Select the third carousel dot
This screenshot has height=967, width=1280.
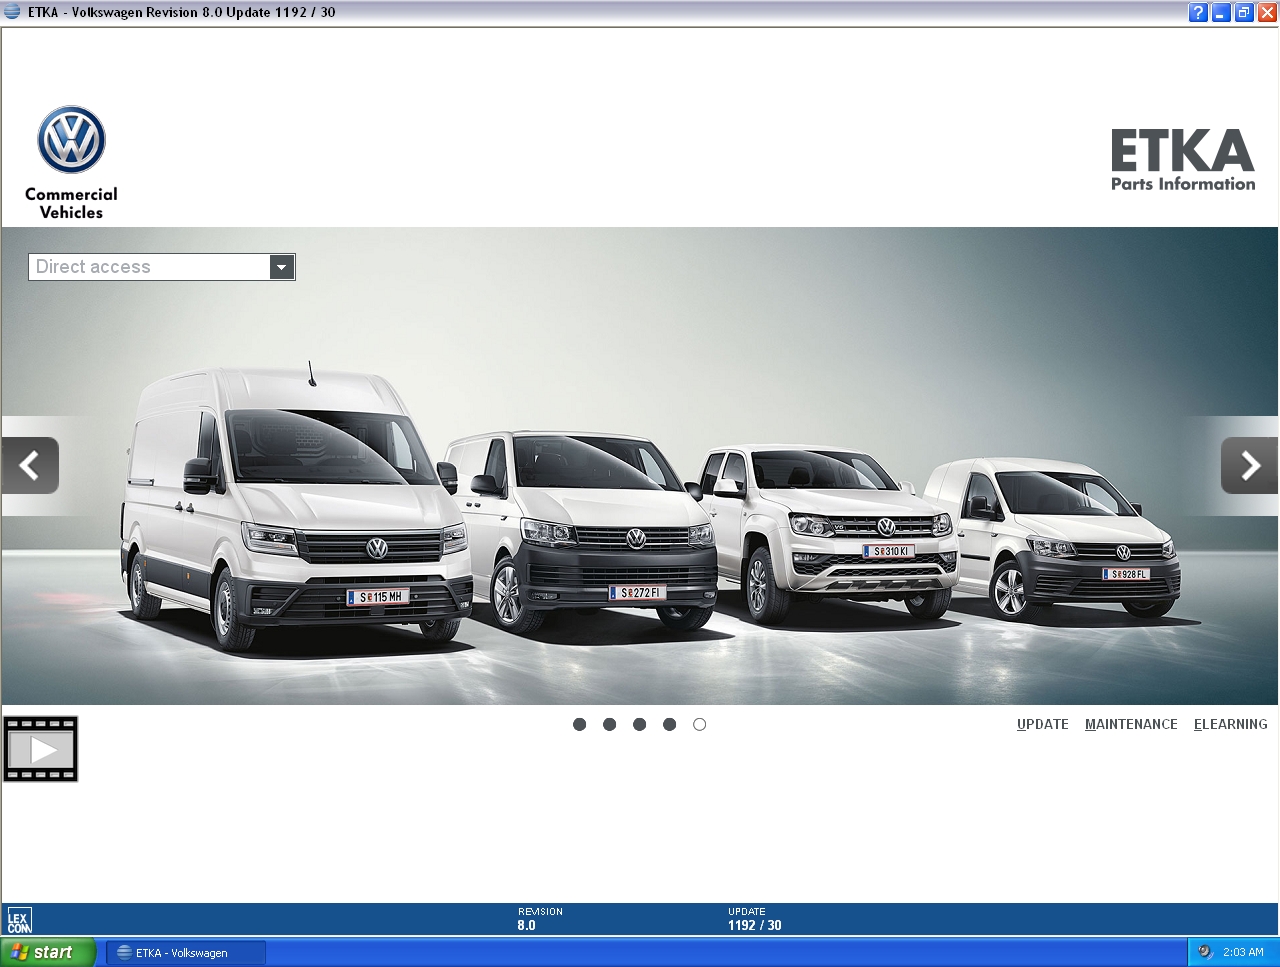click(x=639, y=724)
